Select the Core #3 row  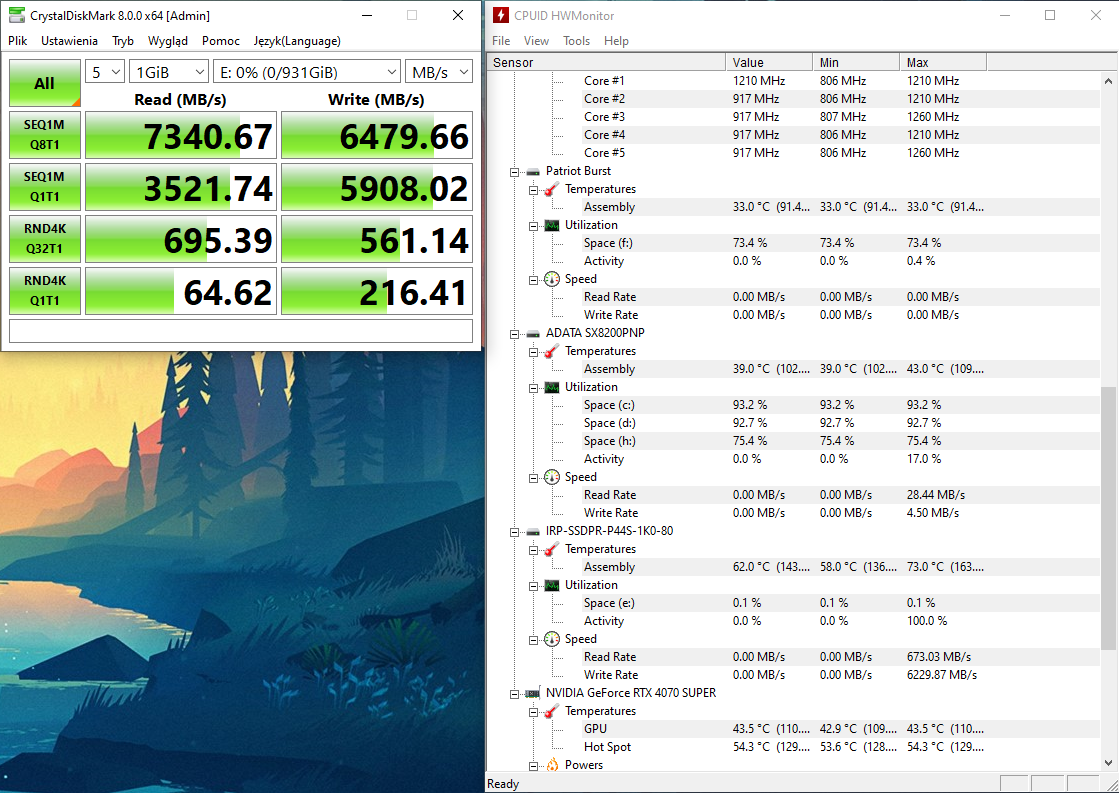pyautogui.click(x=794, y=116)
